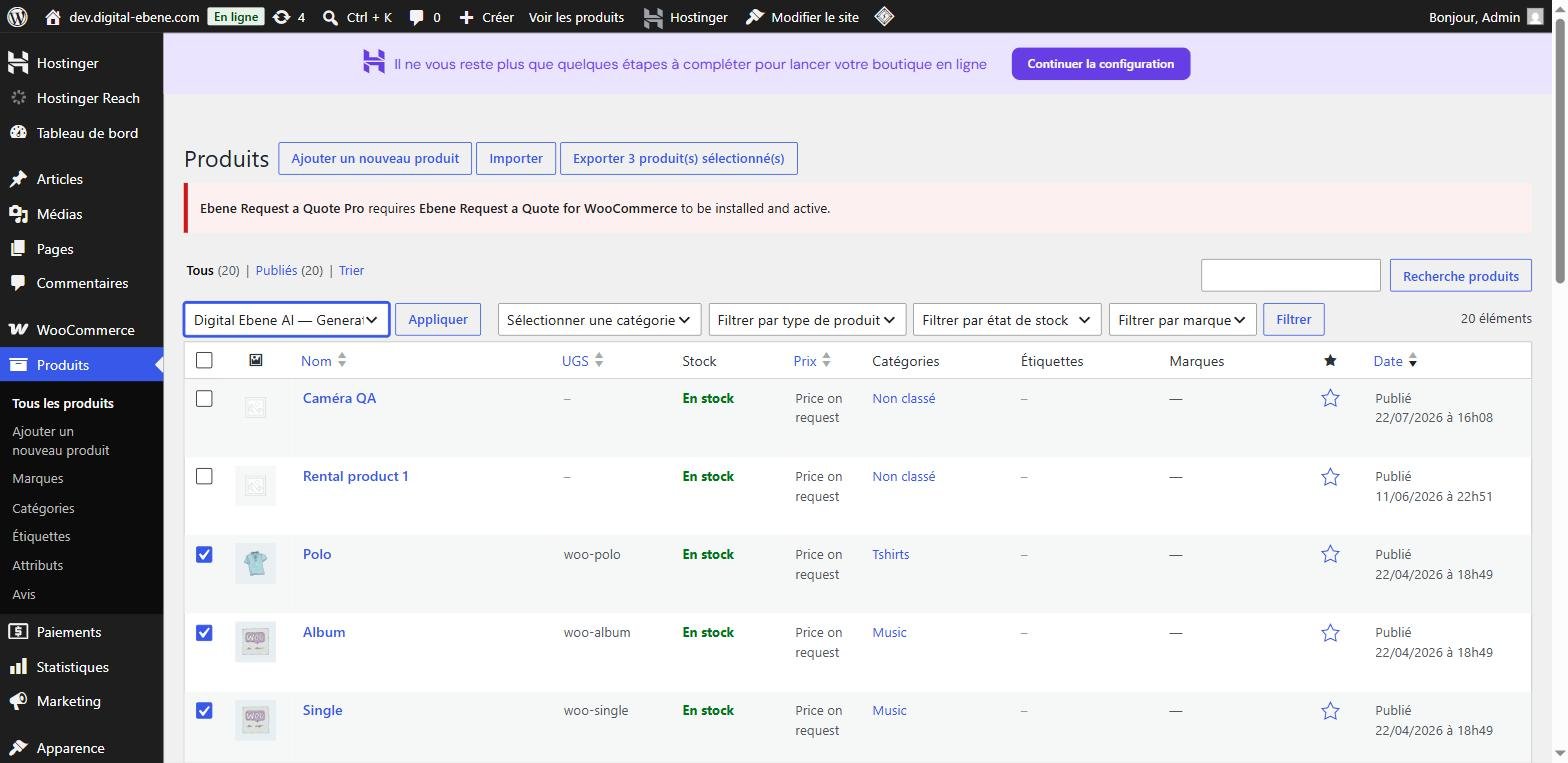Open search with the Ctrl + K magnifier
Viewport: 1568px width, 763px height.
click(330, 17)
